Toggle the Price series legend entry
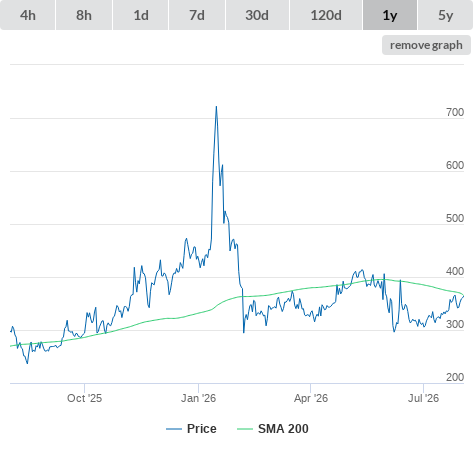 191,429
